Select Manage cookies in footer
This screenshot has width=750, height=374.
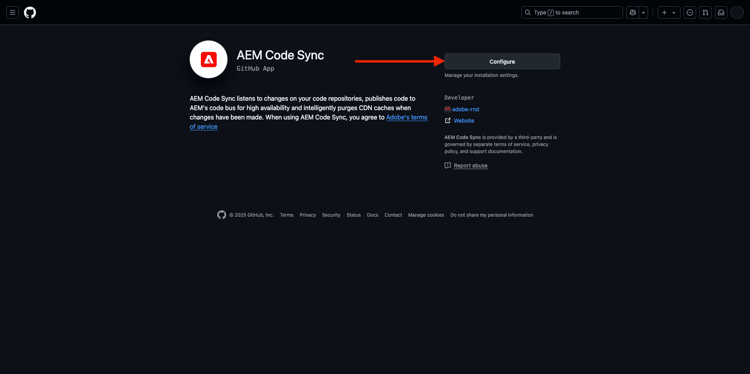tap(426, 215)
